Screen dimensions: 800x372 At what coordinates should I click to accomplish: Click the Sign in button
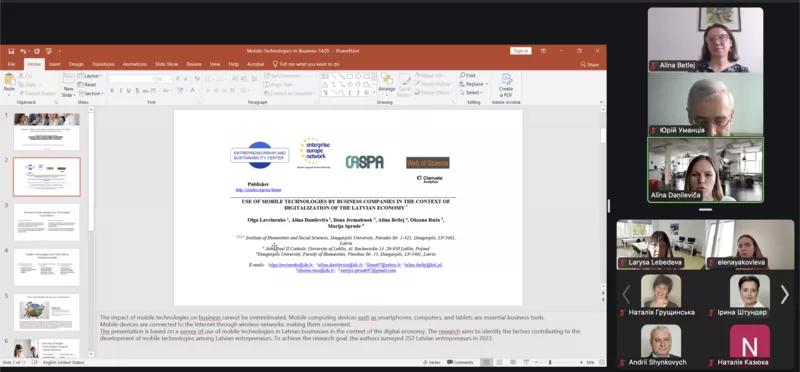point(520,51)
